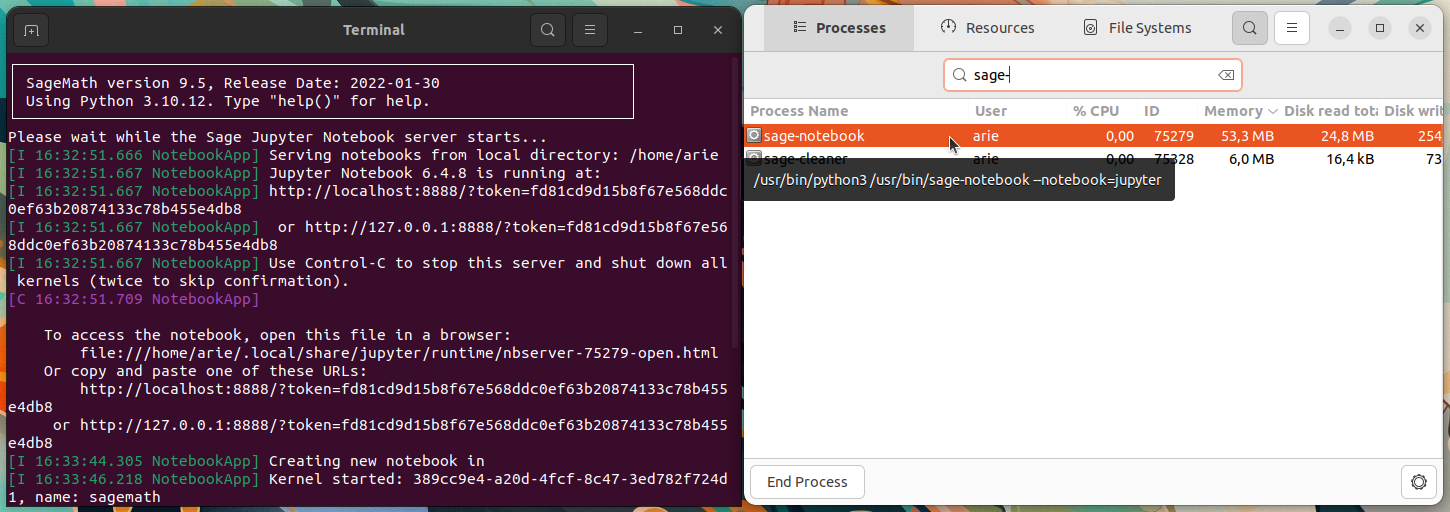Screen dimensions: 1450x512
Task: Click SageMath version 9.5 banner text
Action: tap(232, 83)
